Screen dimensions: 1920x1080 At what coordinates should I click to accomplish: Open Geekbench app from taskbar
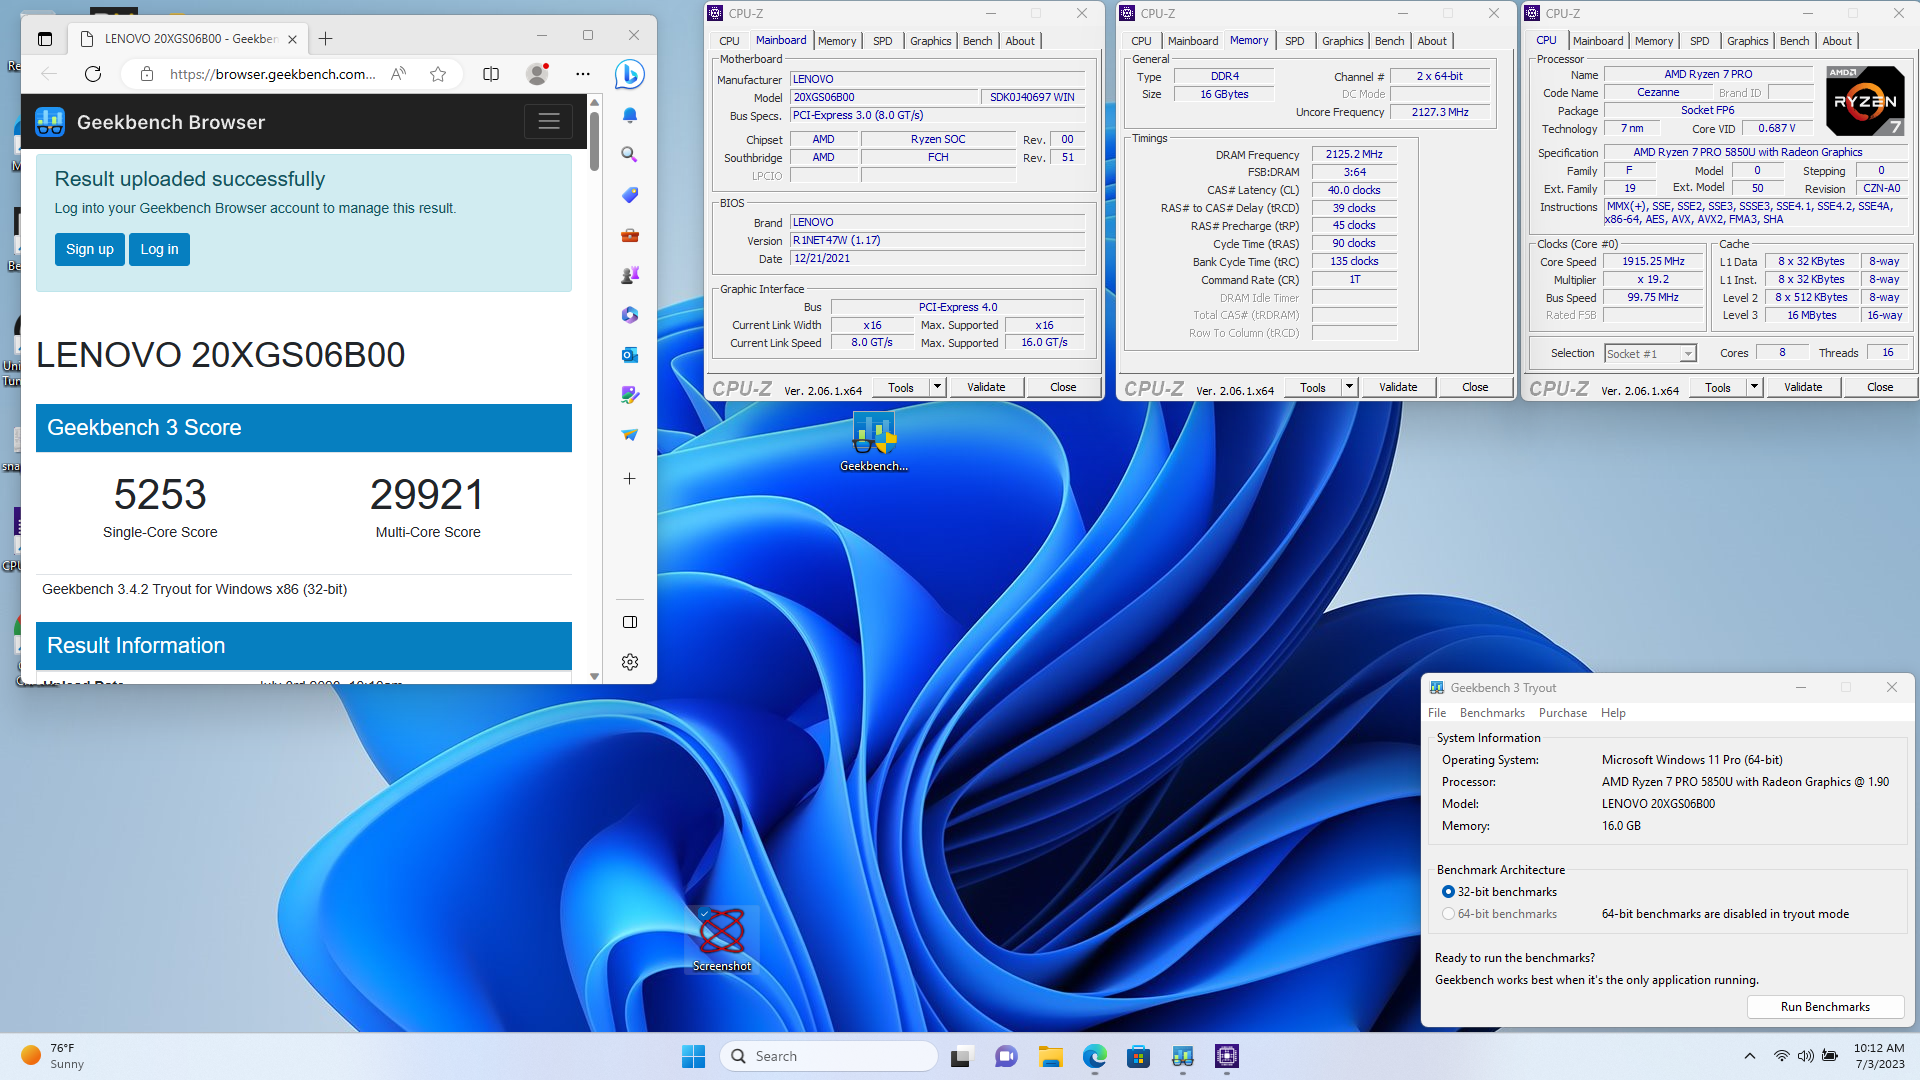(x=1183, y=1056)
